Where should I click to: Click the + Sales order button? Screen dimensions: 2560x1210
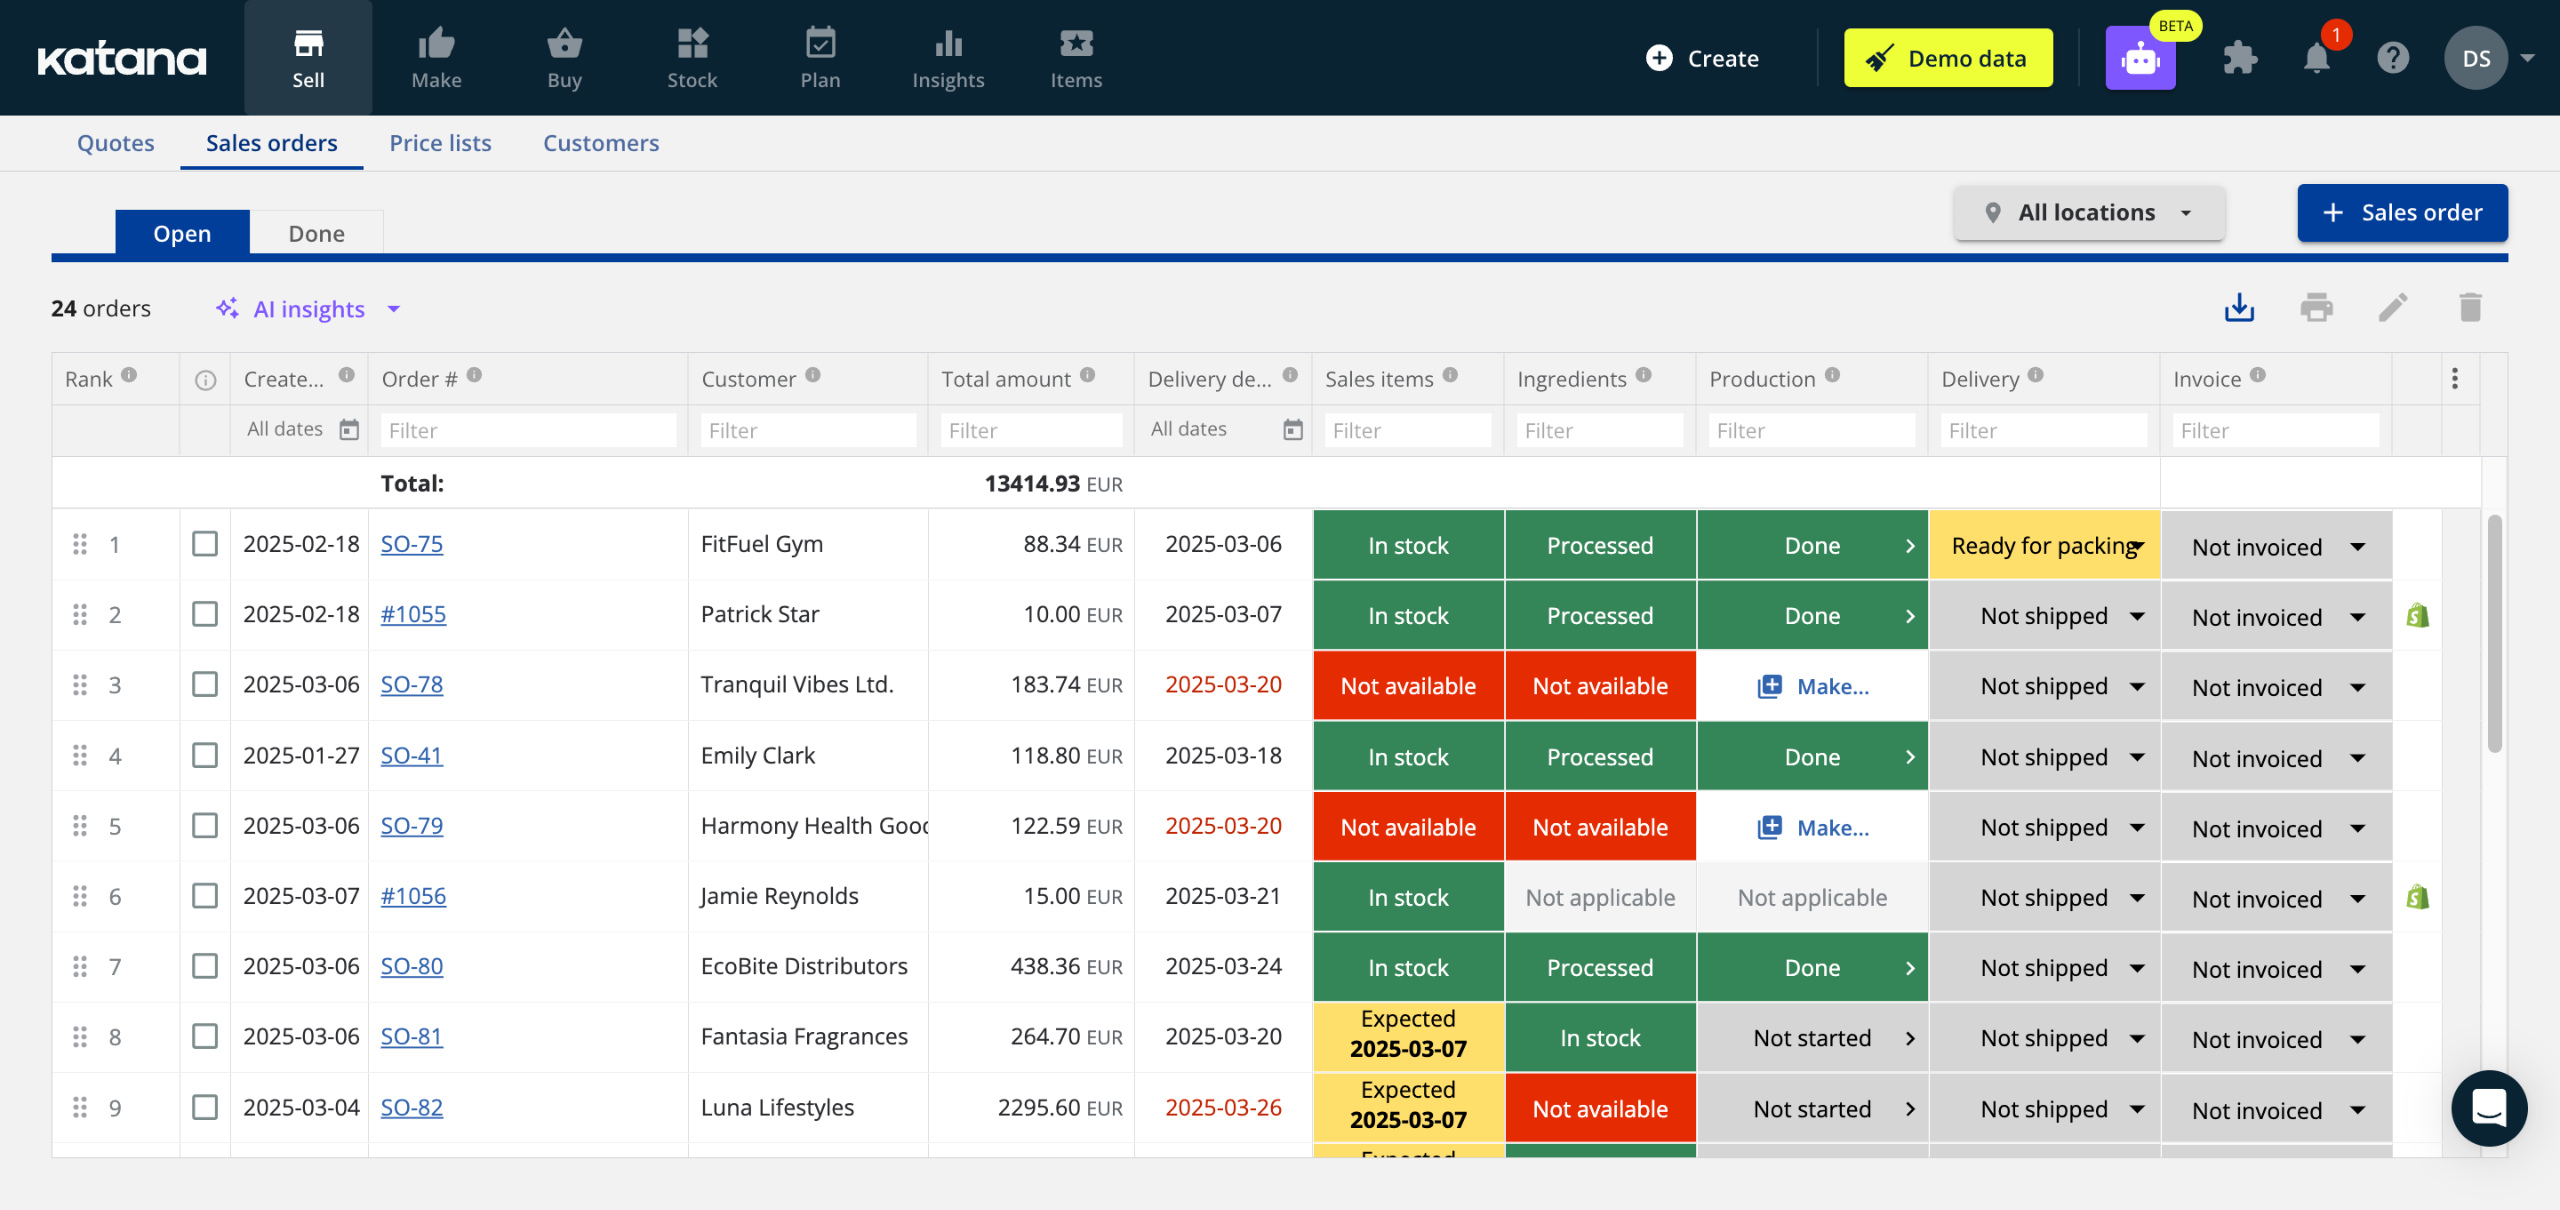(x=2402, y=213)
